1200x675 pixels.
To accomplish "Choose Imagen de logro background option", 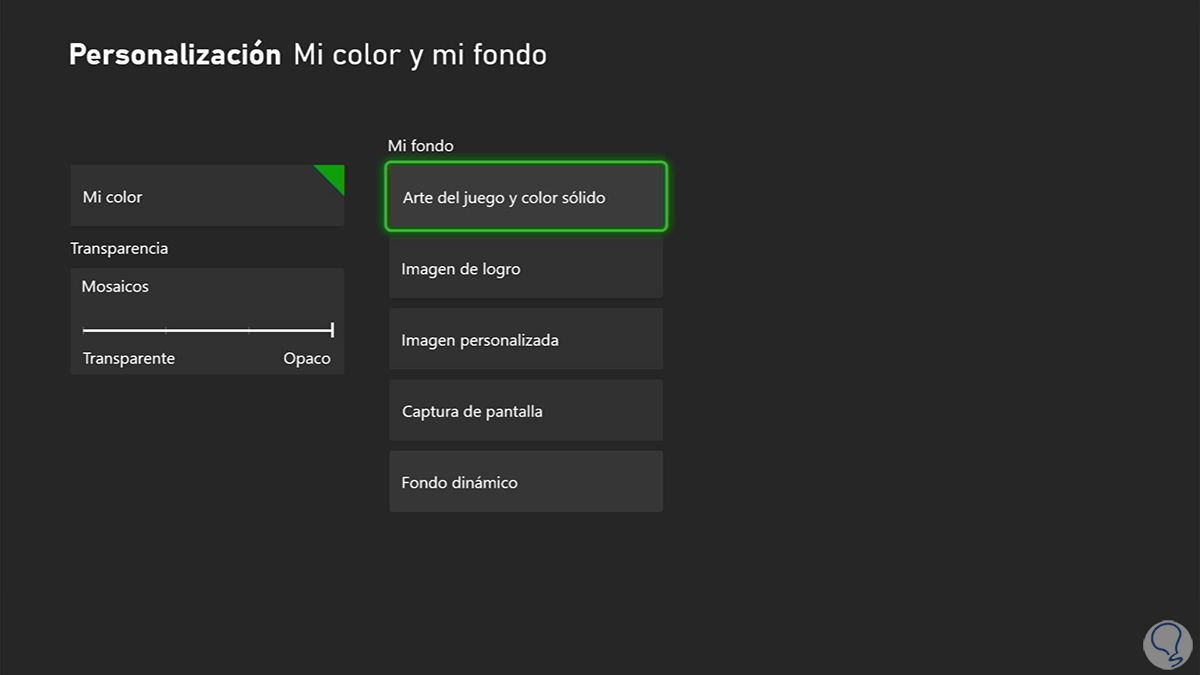I will click(x=526, y=268).
